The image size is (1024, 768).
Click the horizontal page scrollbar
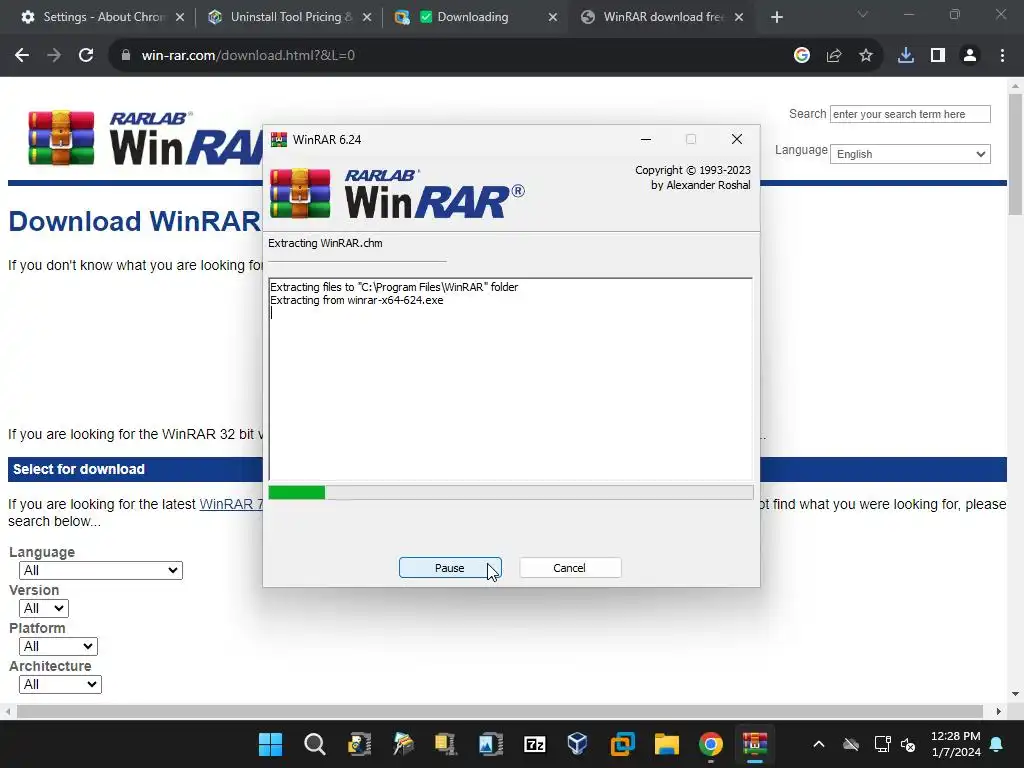500,712
